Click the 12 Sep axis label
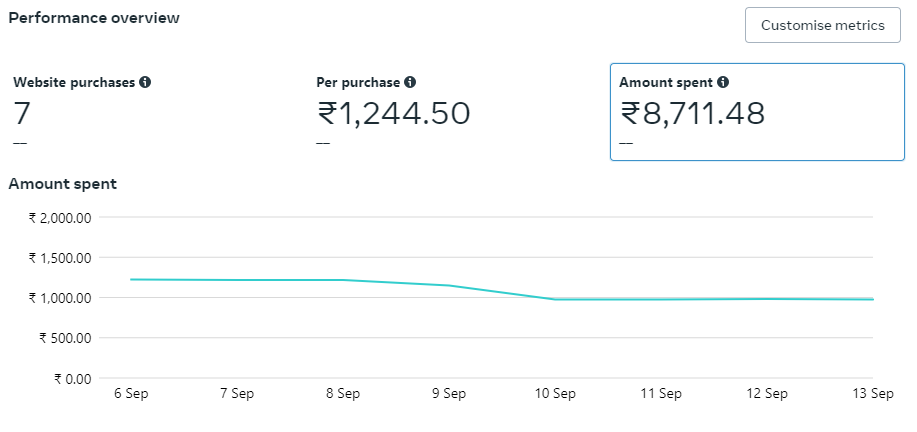The height and width of the screenshot is (432, 917). click(766, 394)
